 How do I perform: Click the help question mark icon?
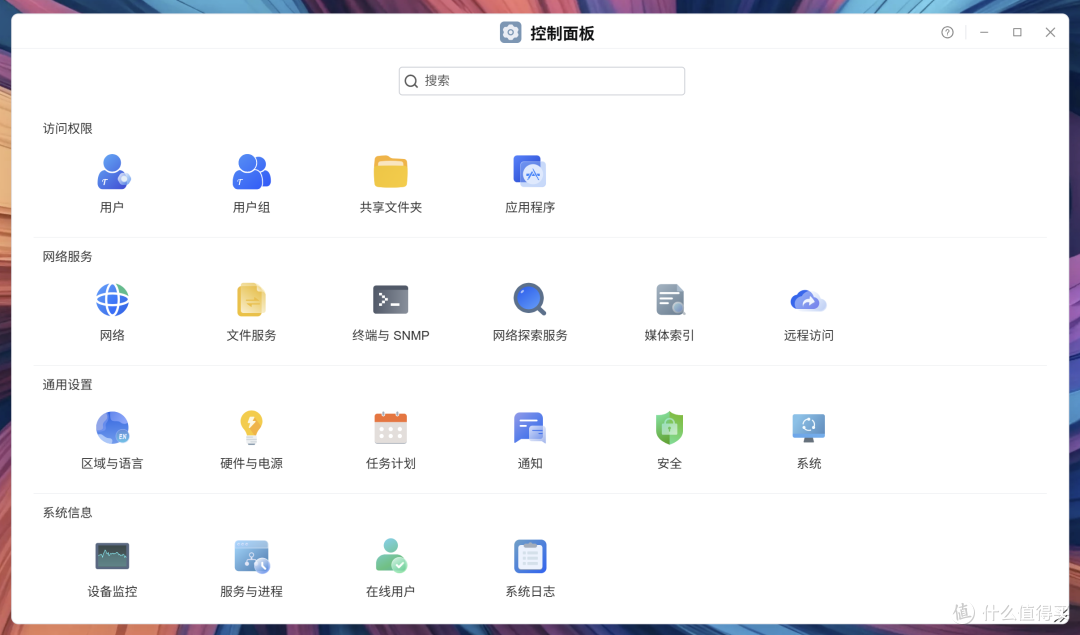click(948, 32)
